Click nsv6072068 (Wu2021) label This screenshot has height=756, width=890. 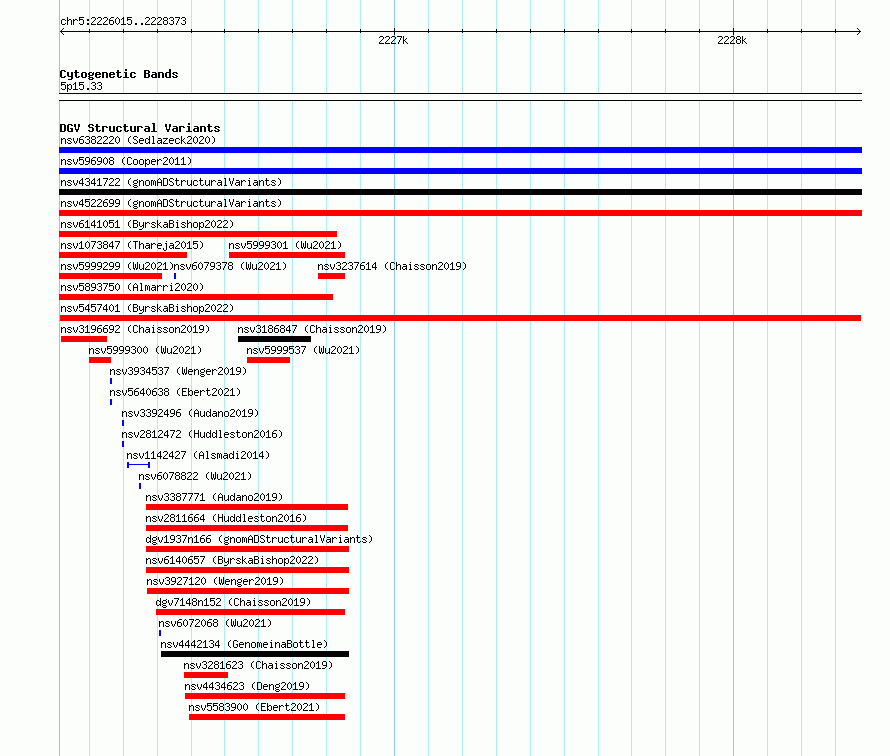coord(215,623)
